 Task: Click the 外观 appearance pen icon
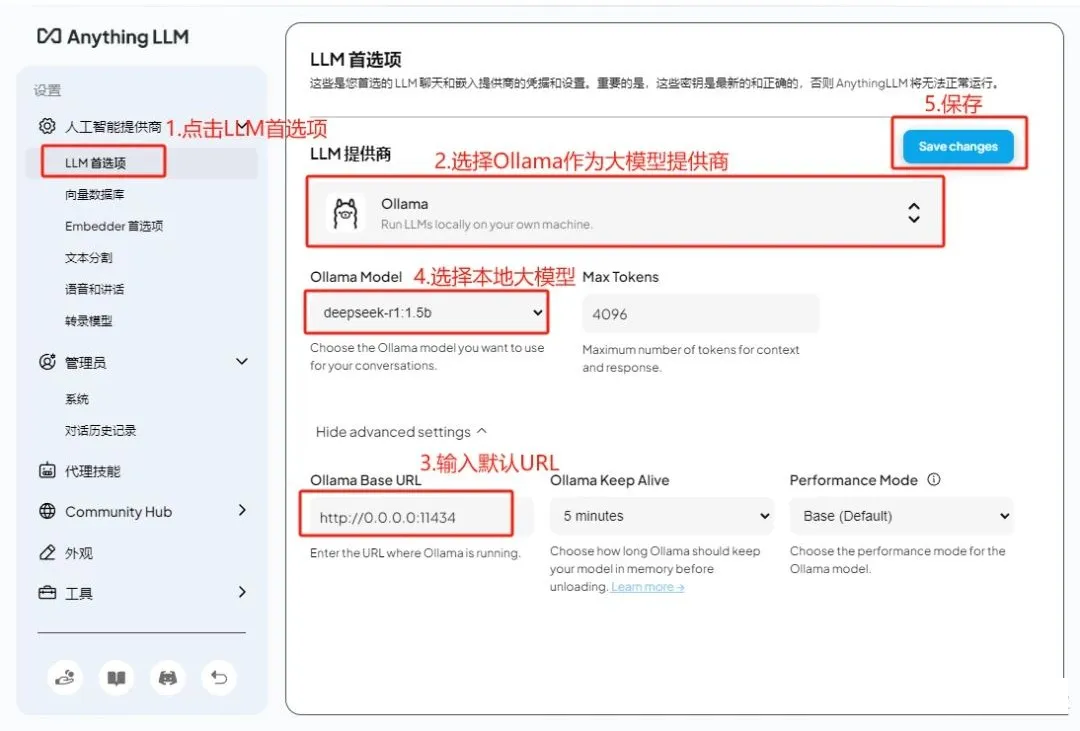[47, 553]
